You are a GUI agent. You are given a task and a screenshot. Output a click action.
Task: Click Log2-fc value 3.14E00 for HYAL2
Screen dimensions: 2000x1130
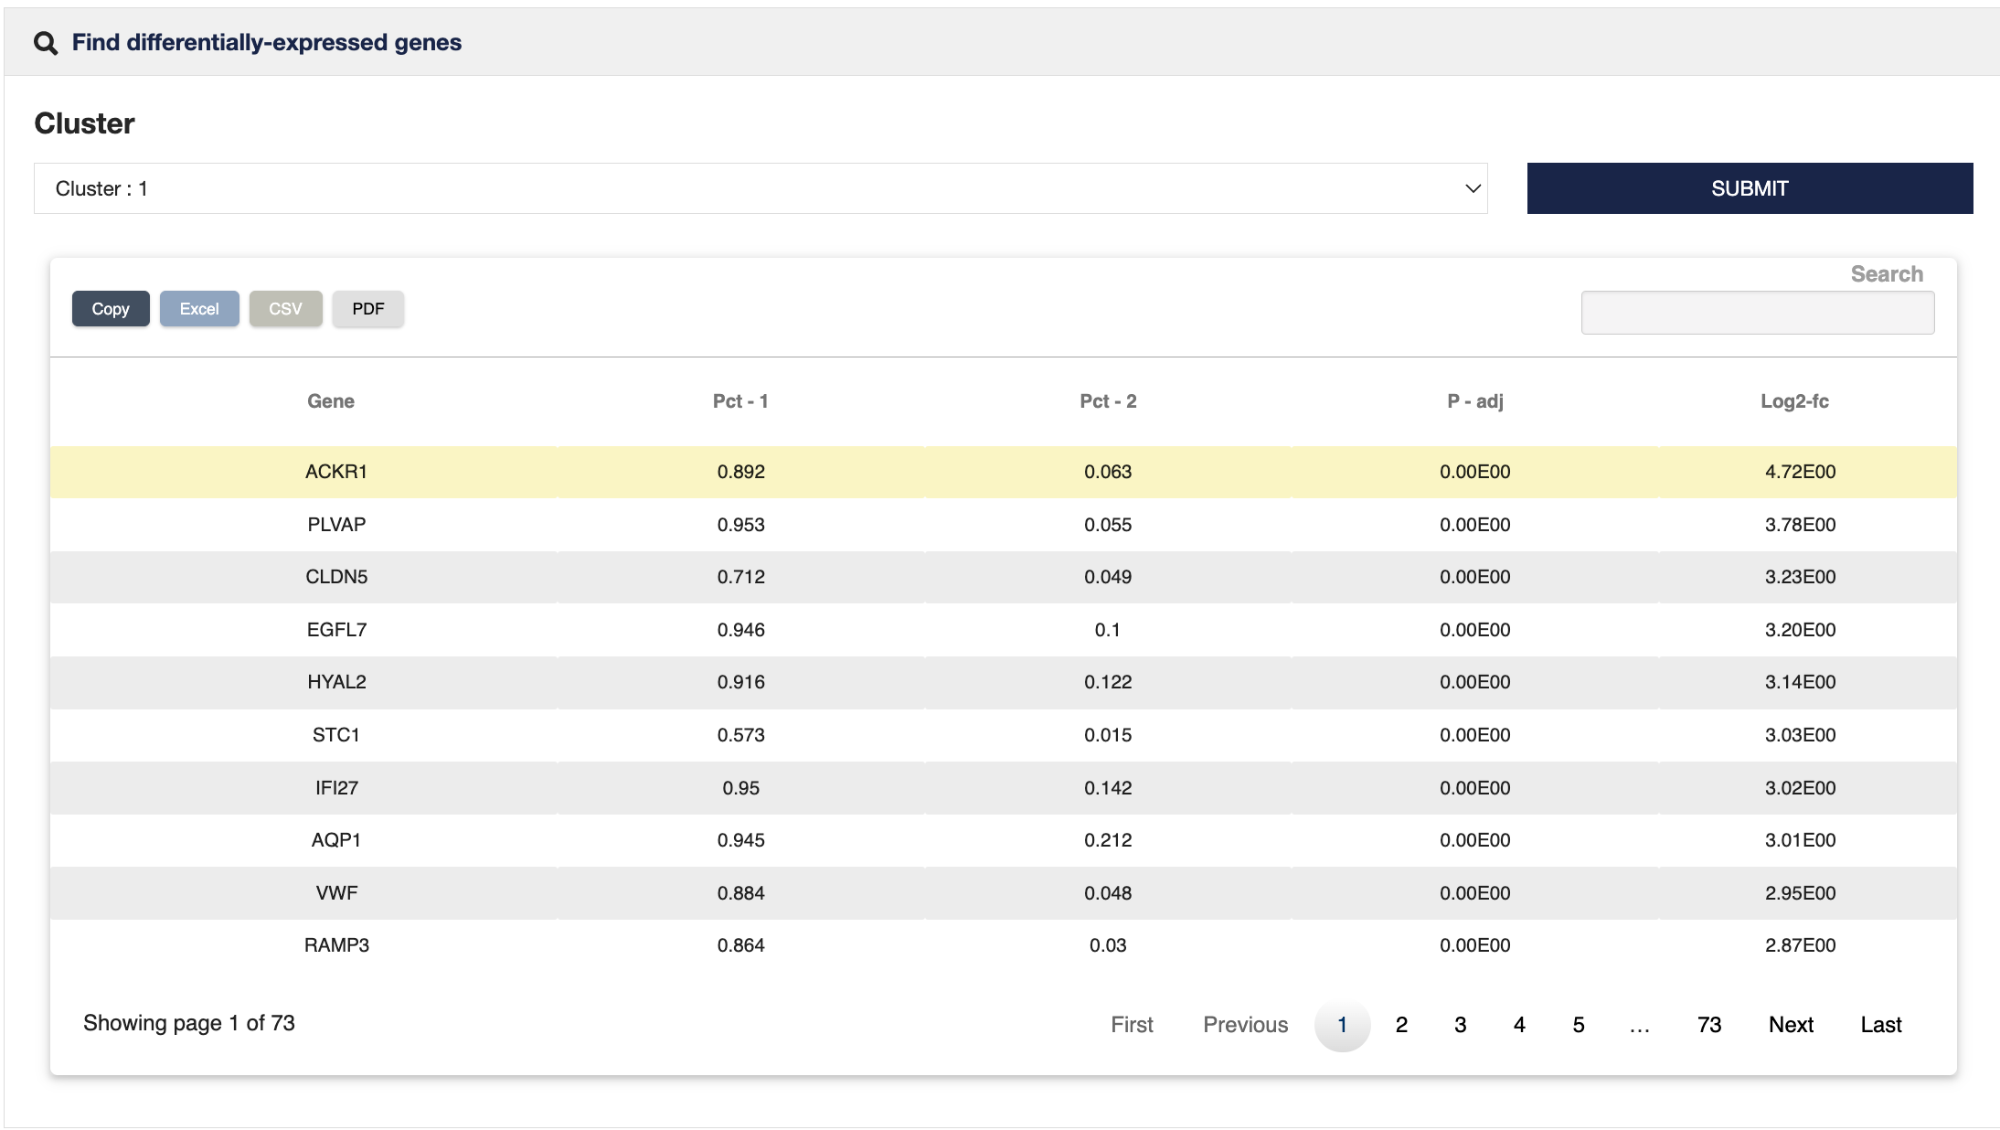[x=1800, y=682]
